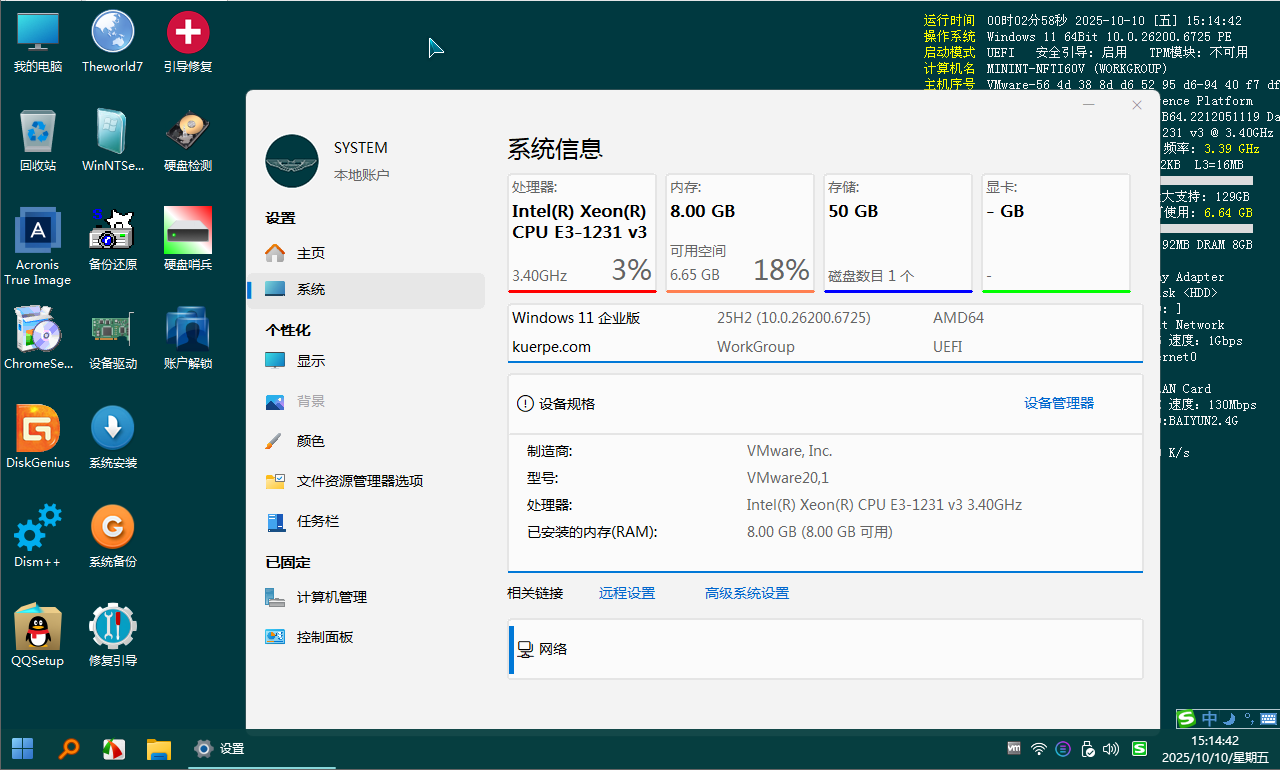This screenshot has width=1280, height=770.
Task: Open the 远程设置 link
Action: tap(627, 593)
